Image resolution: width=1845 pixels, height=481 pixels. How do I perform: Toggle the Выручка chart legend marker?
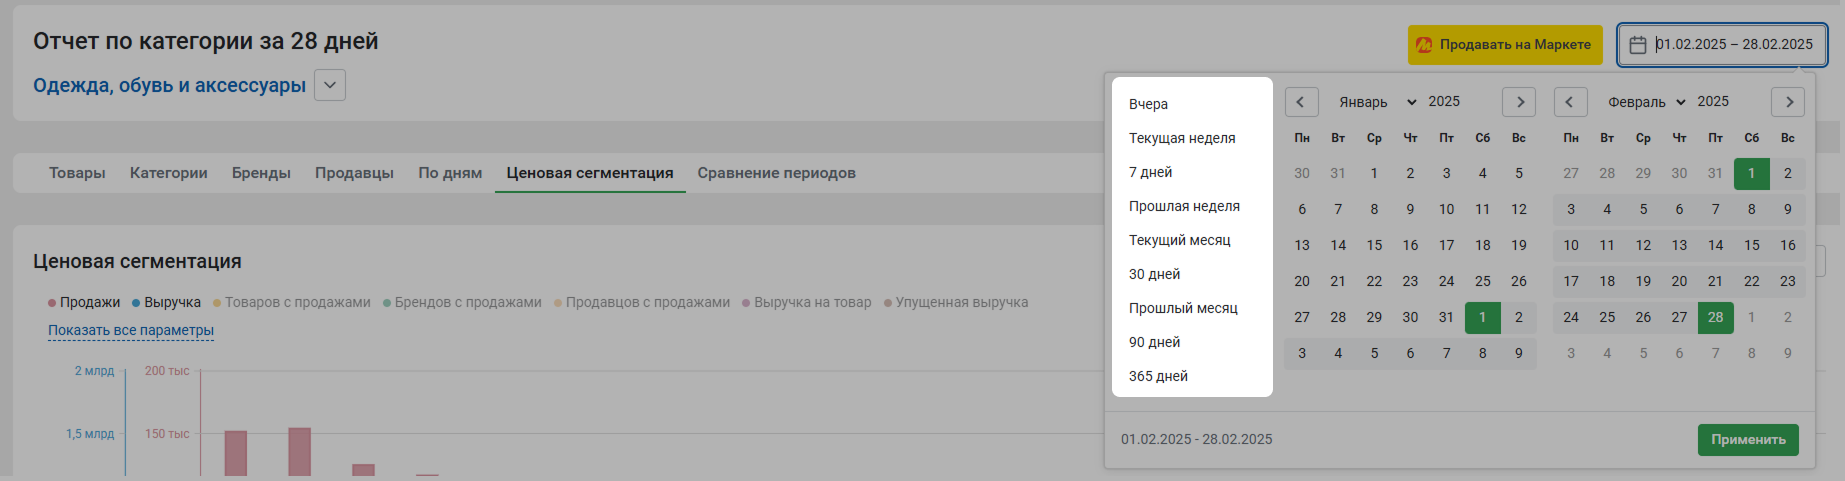tap(136, 303)
